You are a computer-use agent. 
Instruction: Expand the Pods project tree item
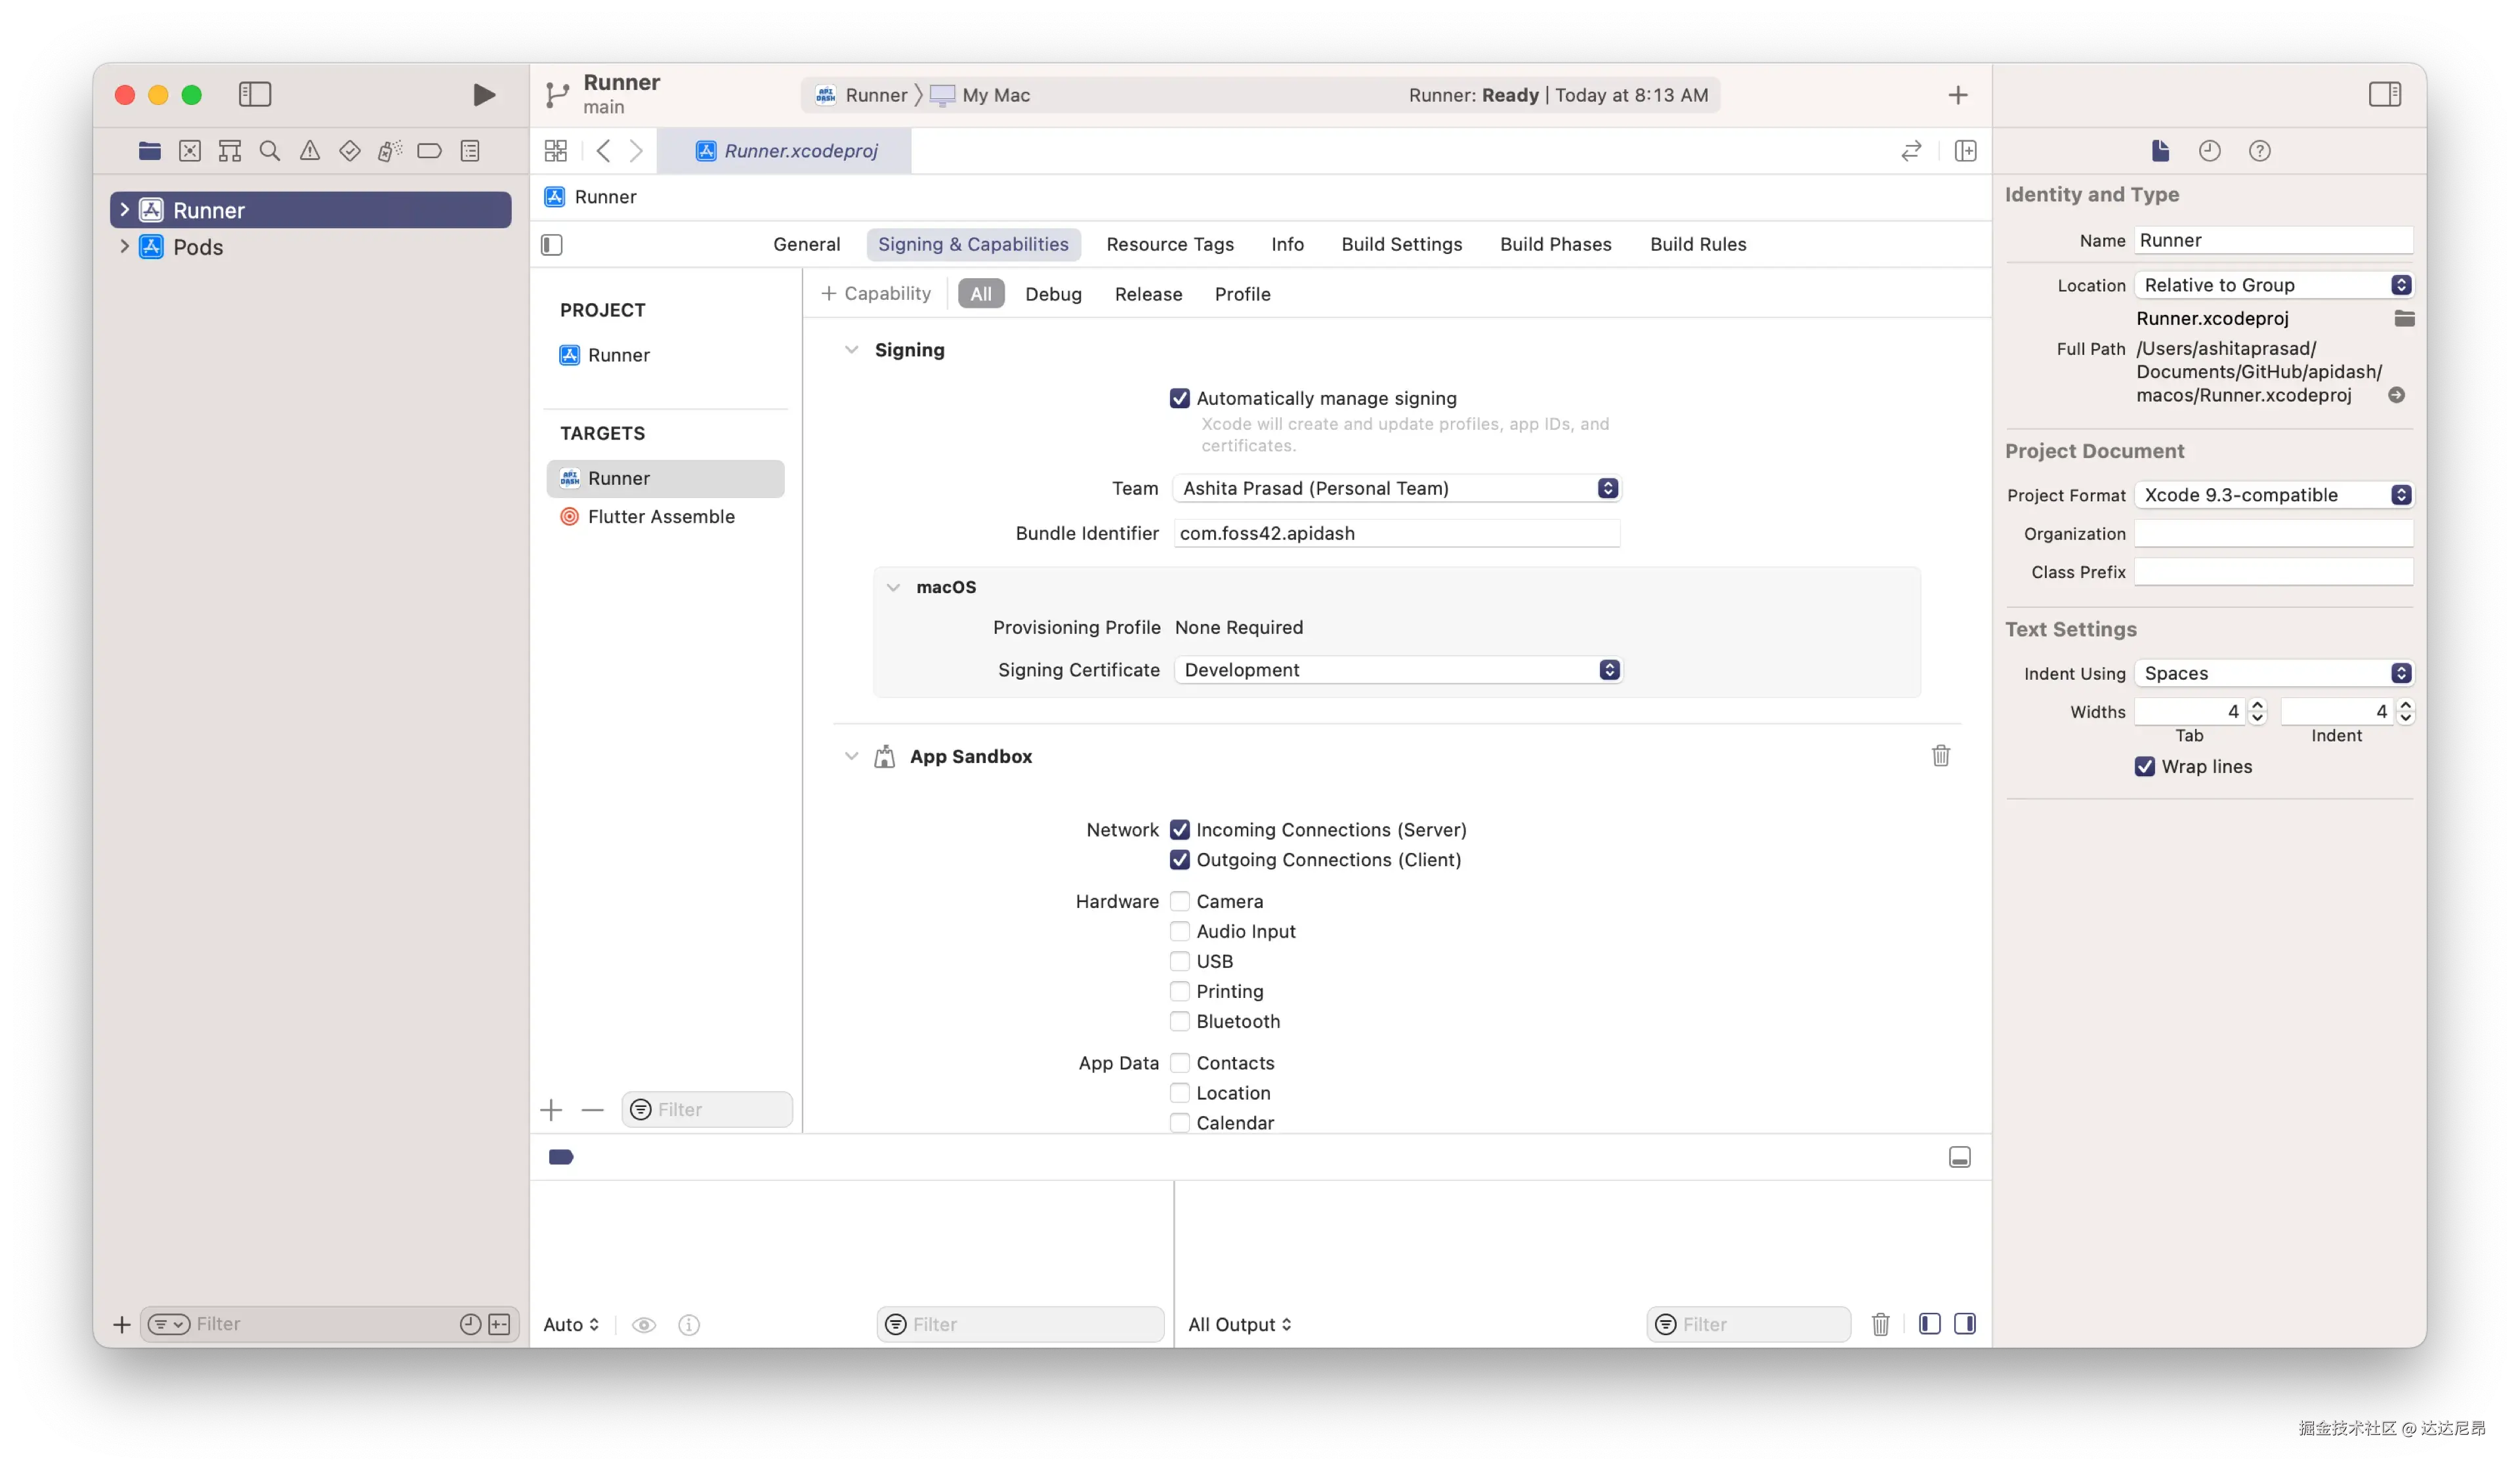coord(124,247)
